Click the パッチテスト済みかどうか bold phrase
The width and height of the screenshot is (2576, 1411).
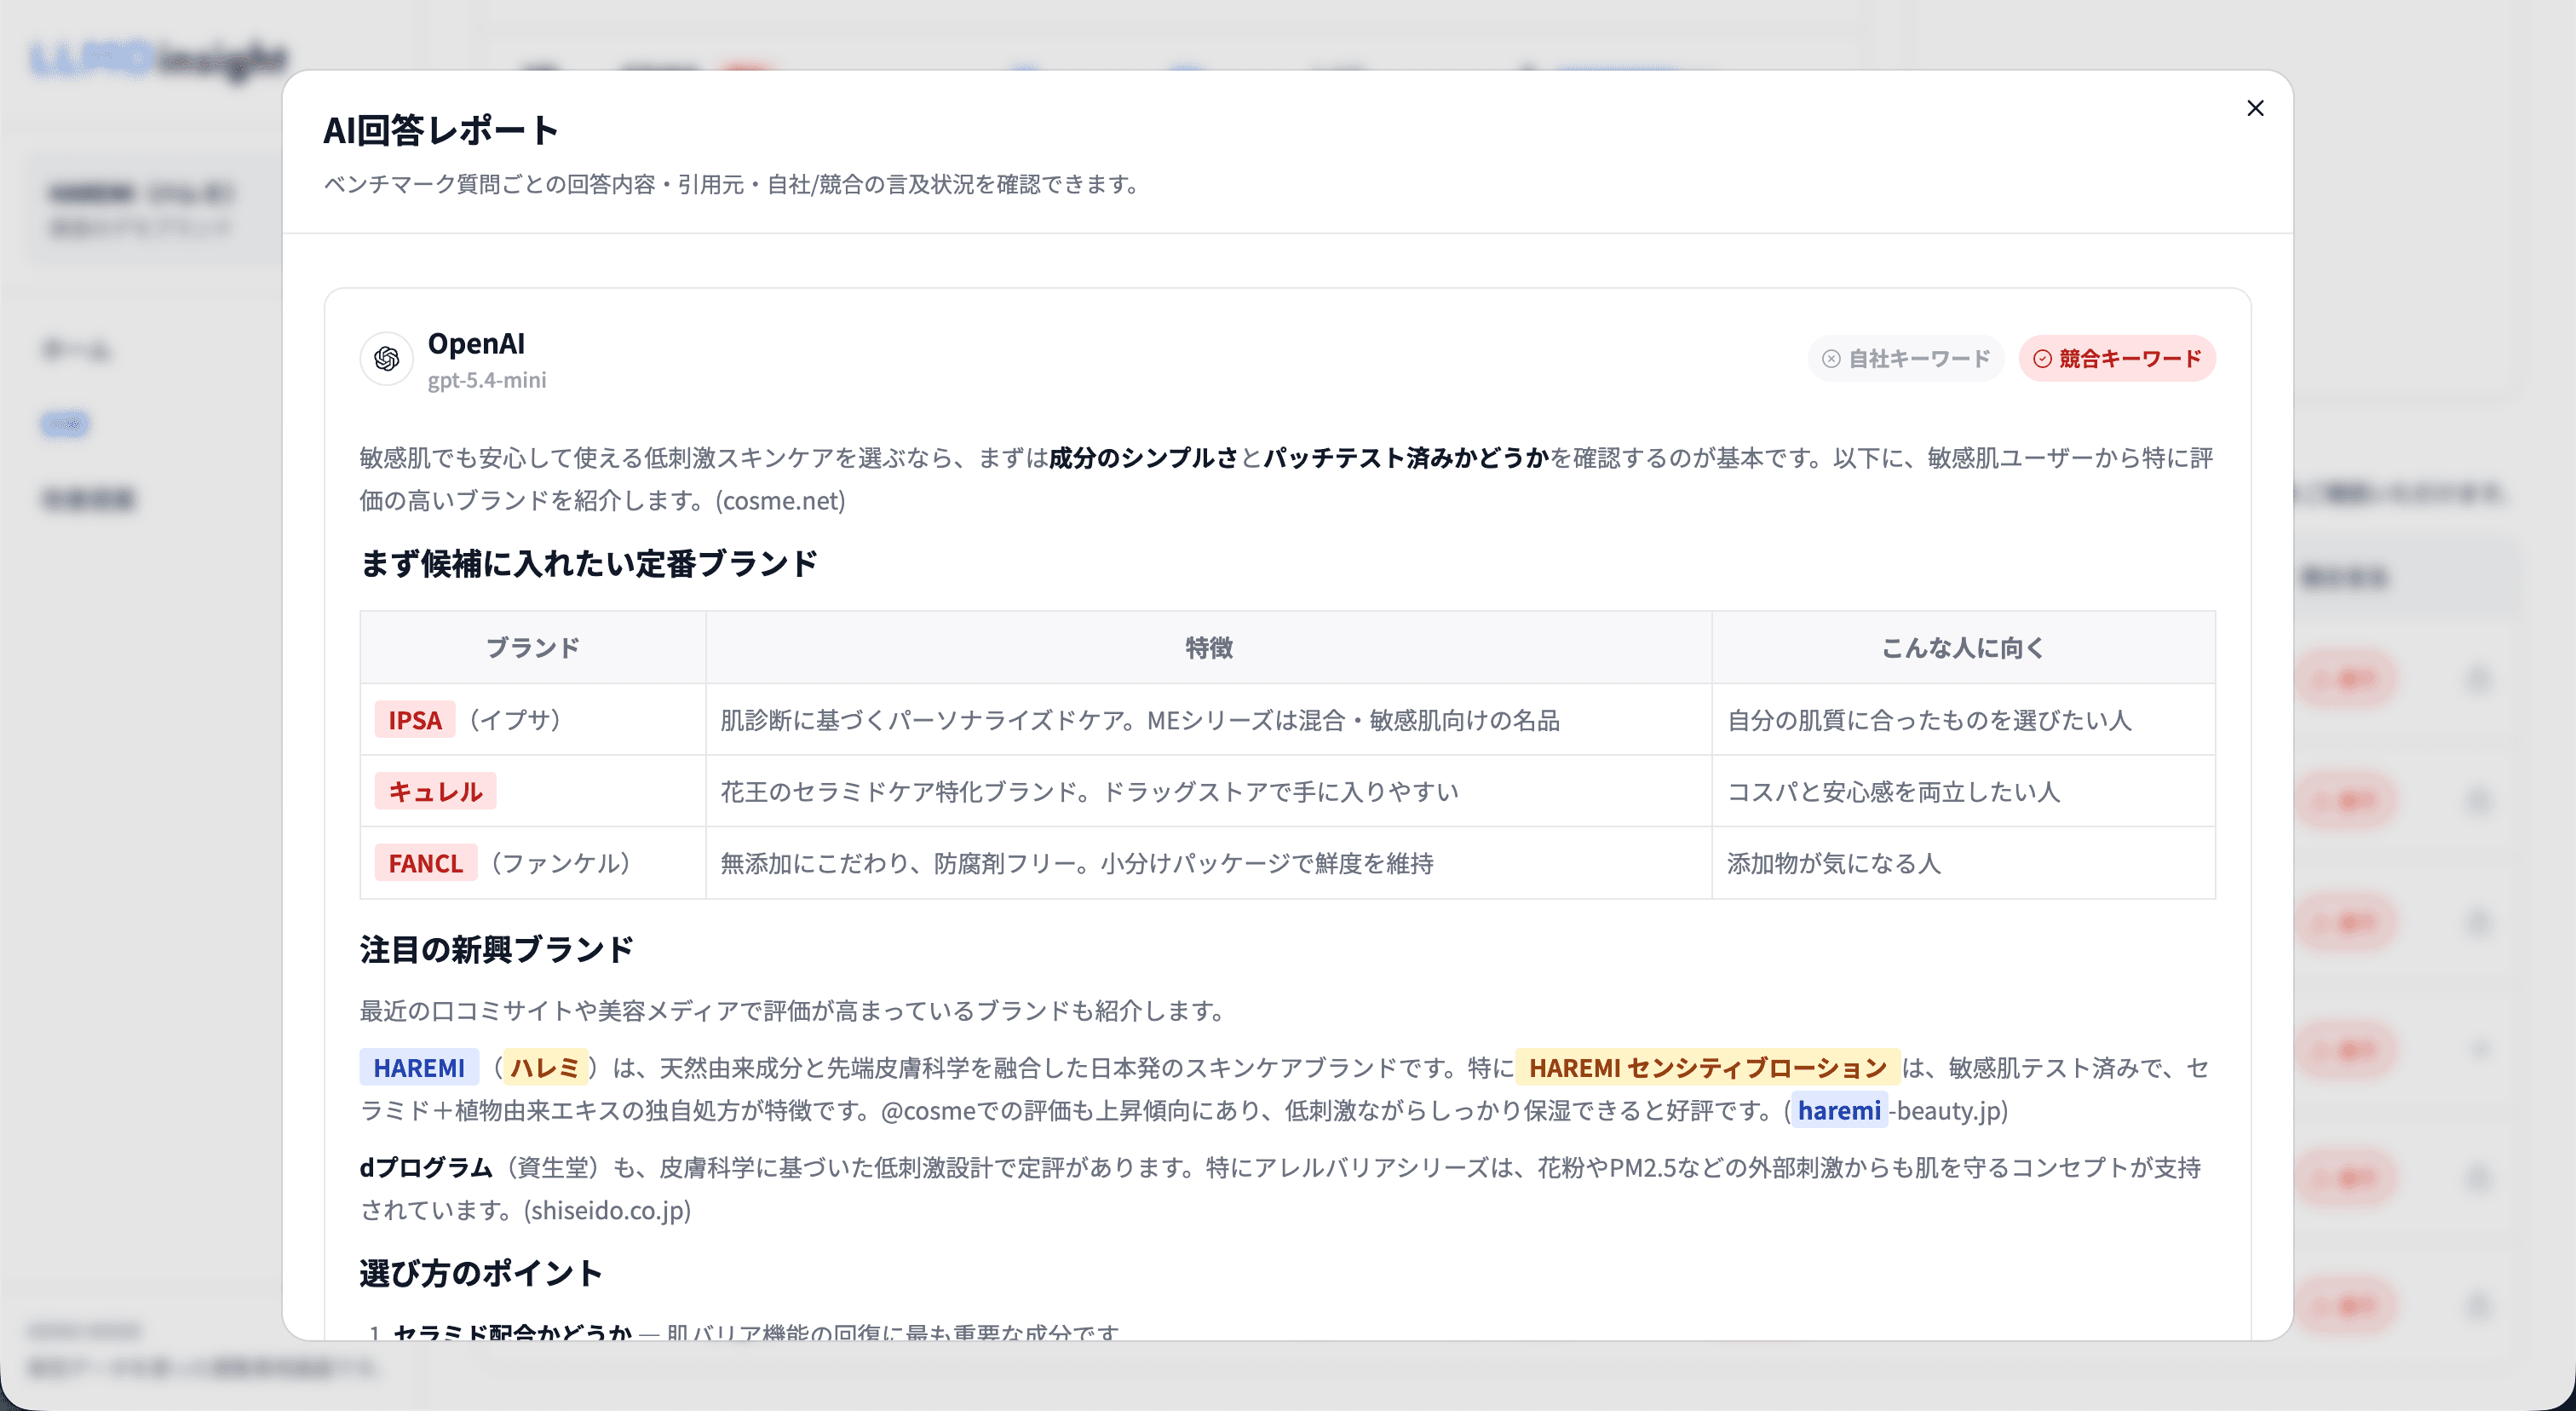point(1407,458)
